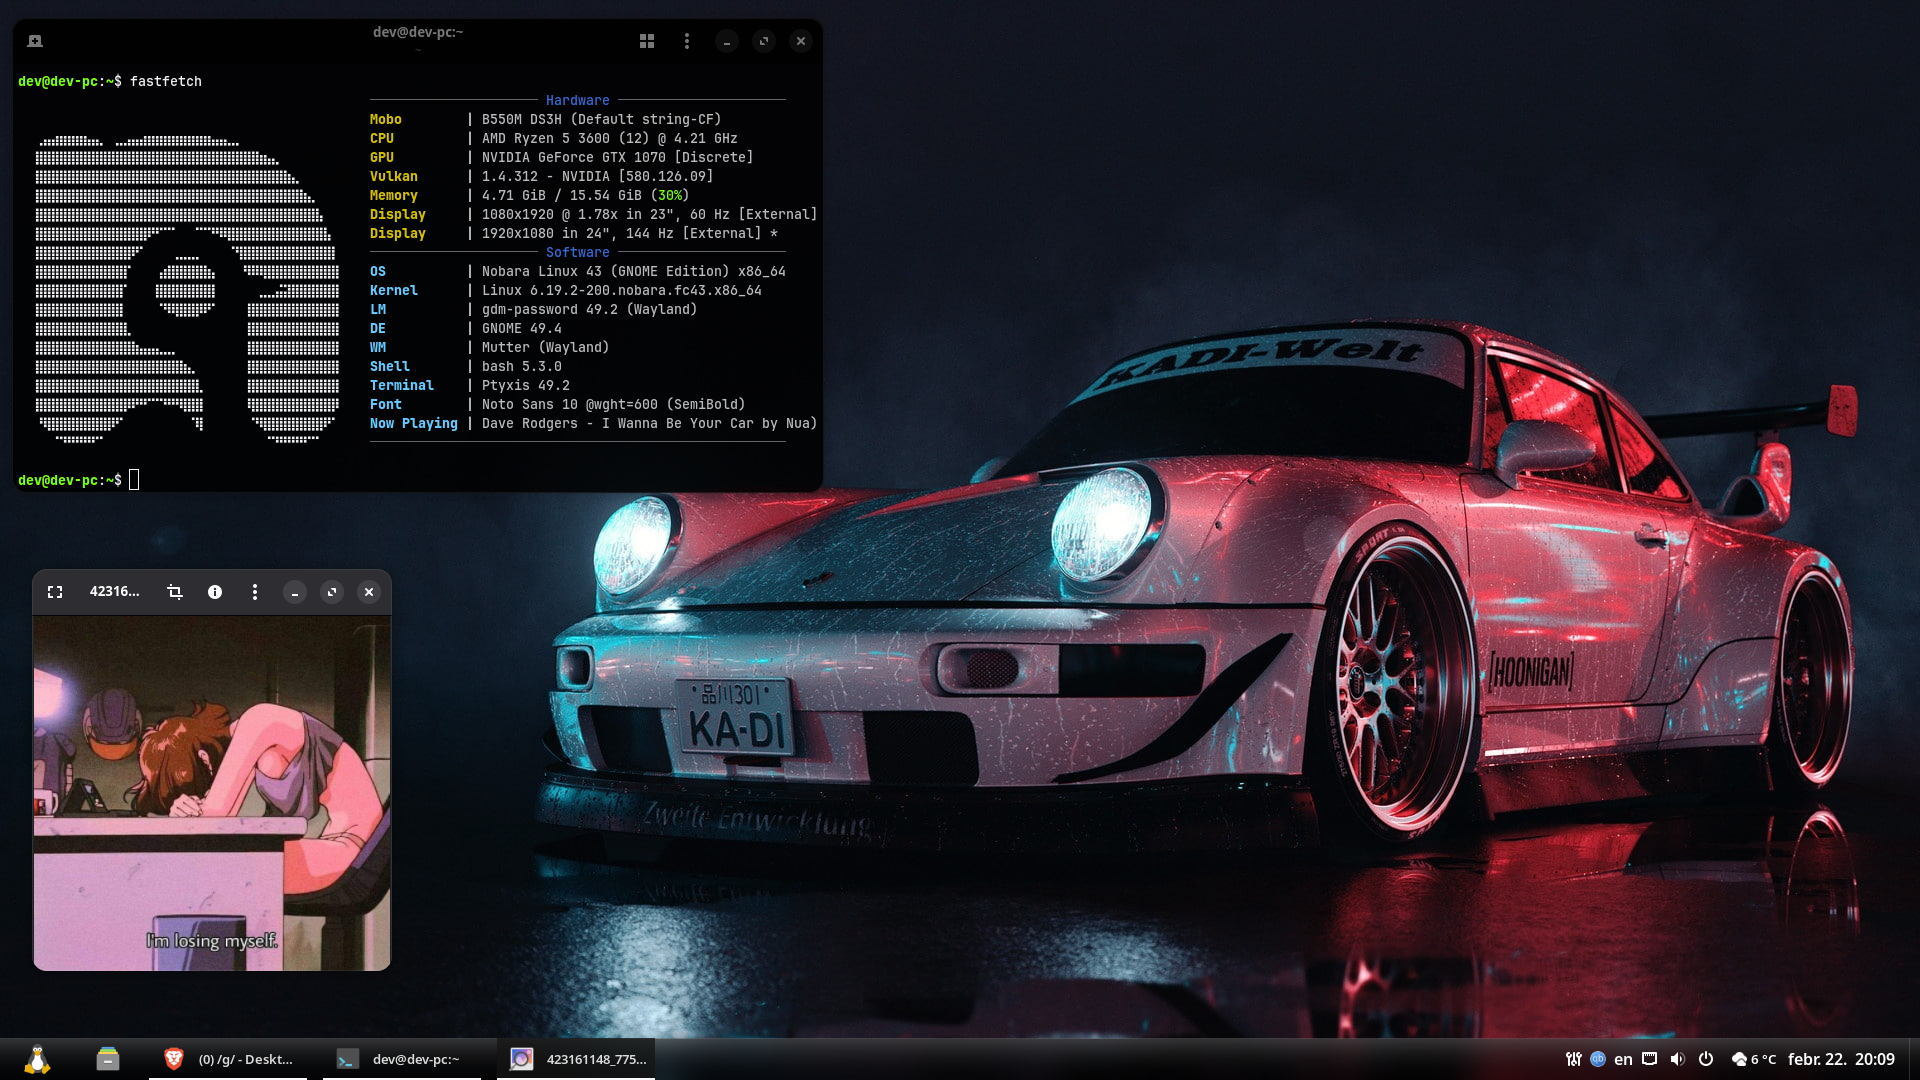Open the power menu icon
Screen dimensions: 1920x1080
[x=1706, y=1059]
